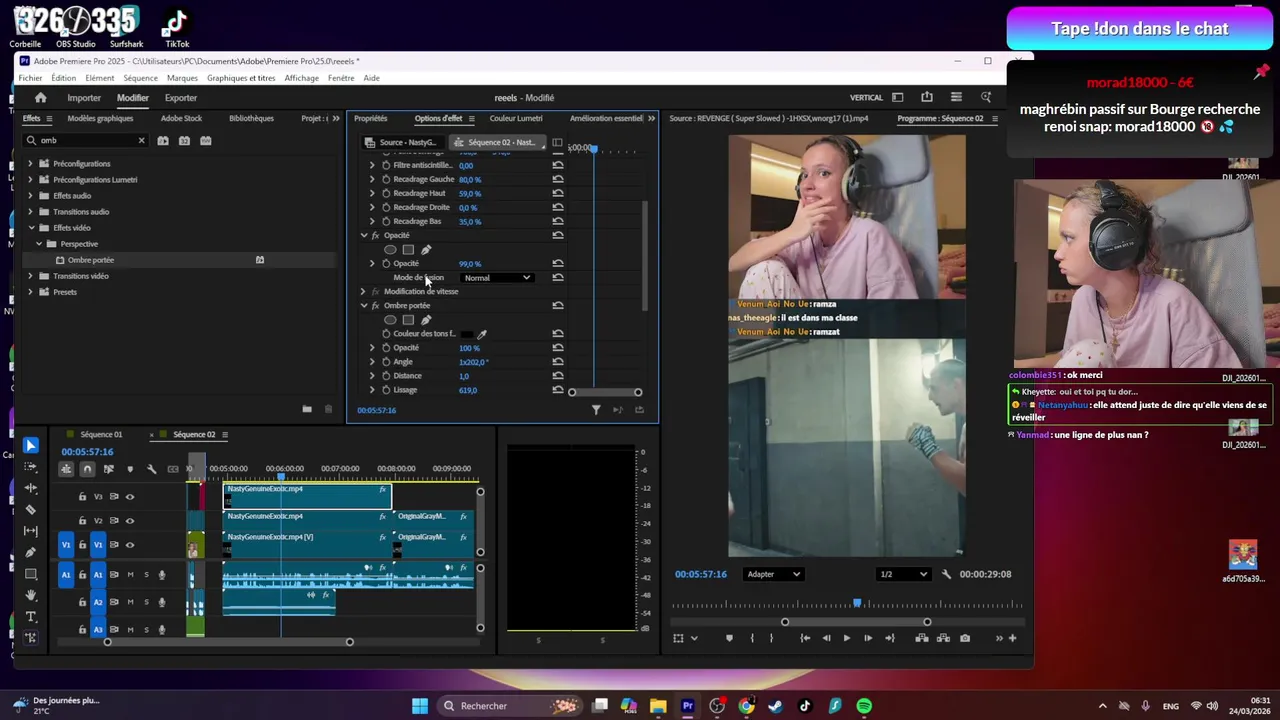Go to In point in Program monitor
Viewport: 1280px width, 720px height.
[x=805, y=638]
